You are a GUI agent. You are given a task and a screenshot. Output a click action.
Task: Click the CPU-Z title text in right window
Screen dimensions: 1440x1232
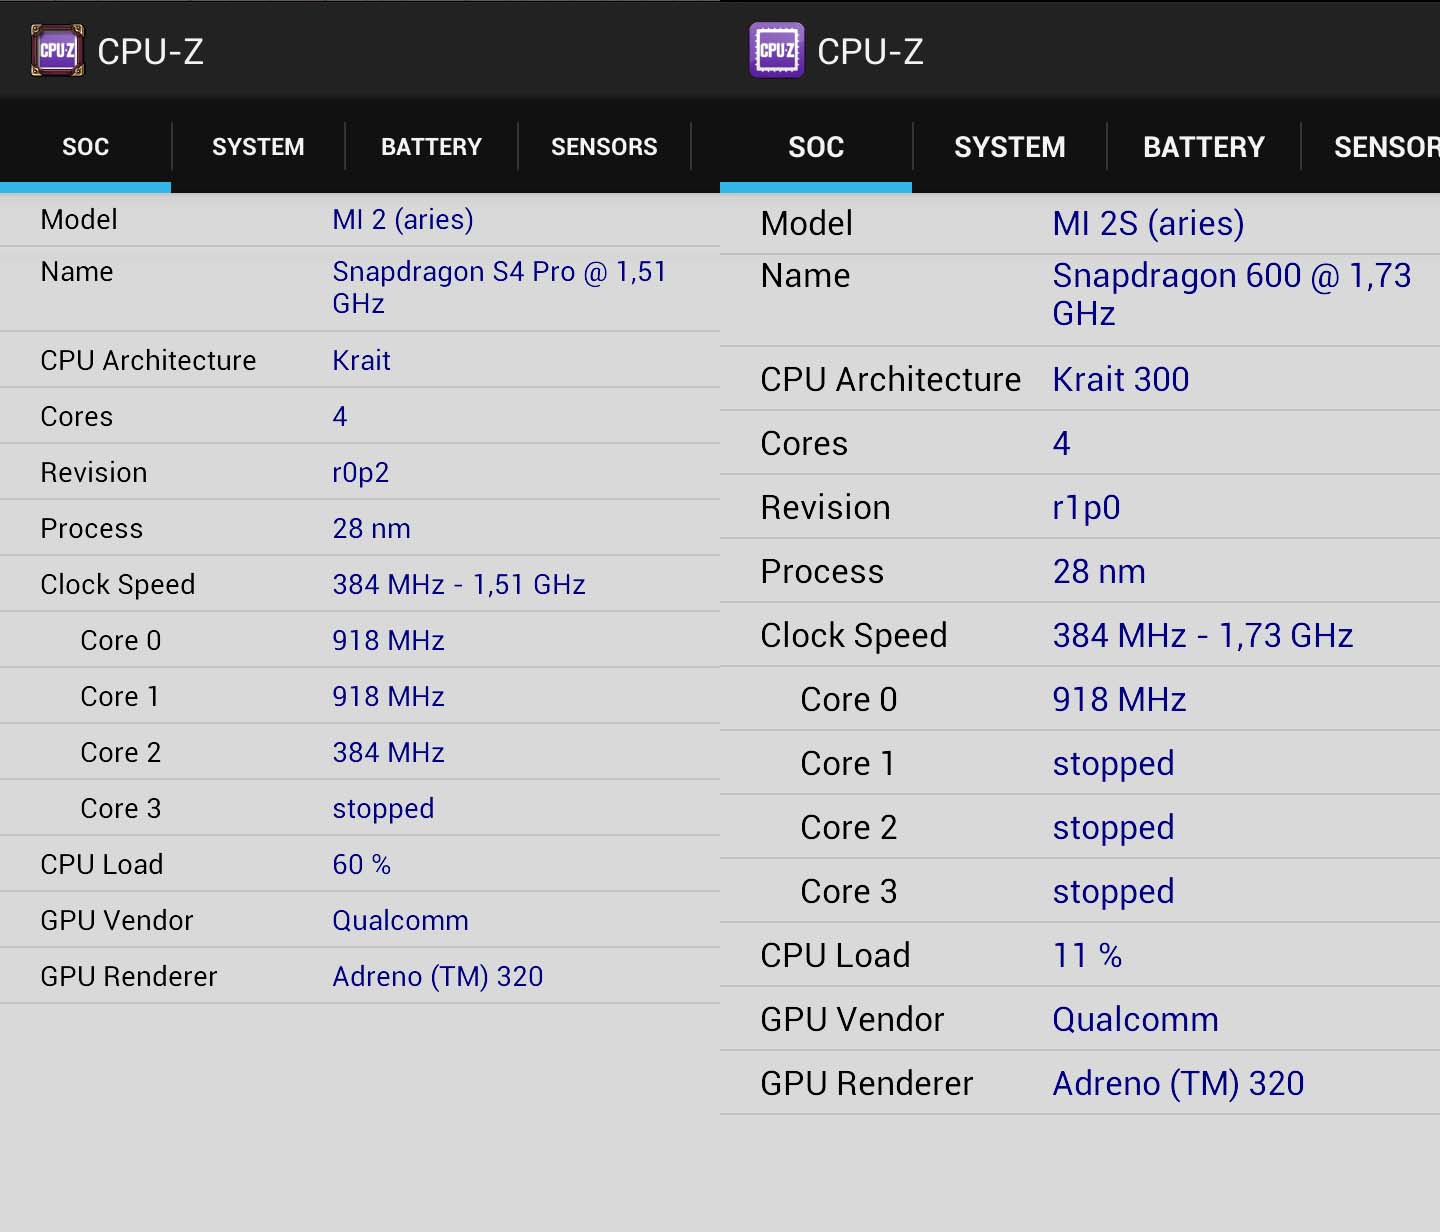pos(870,52)
